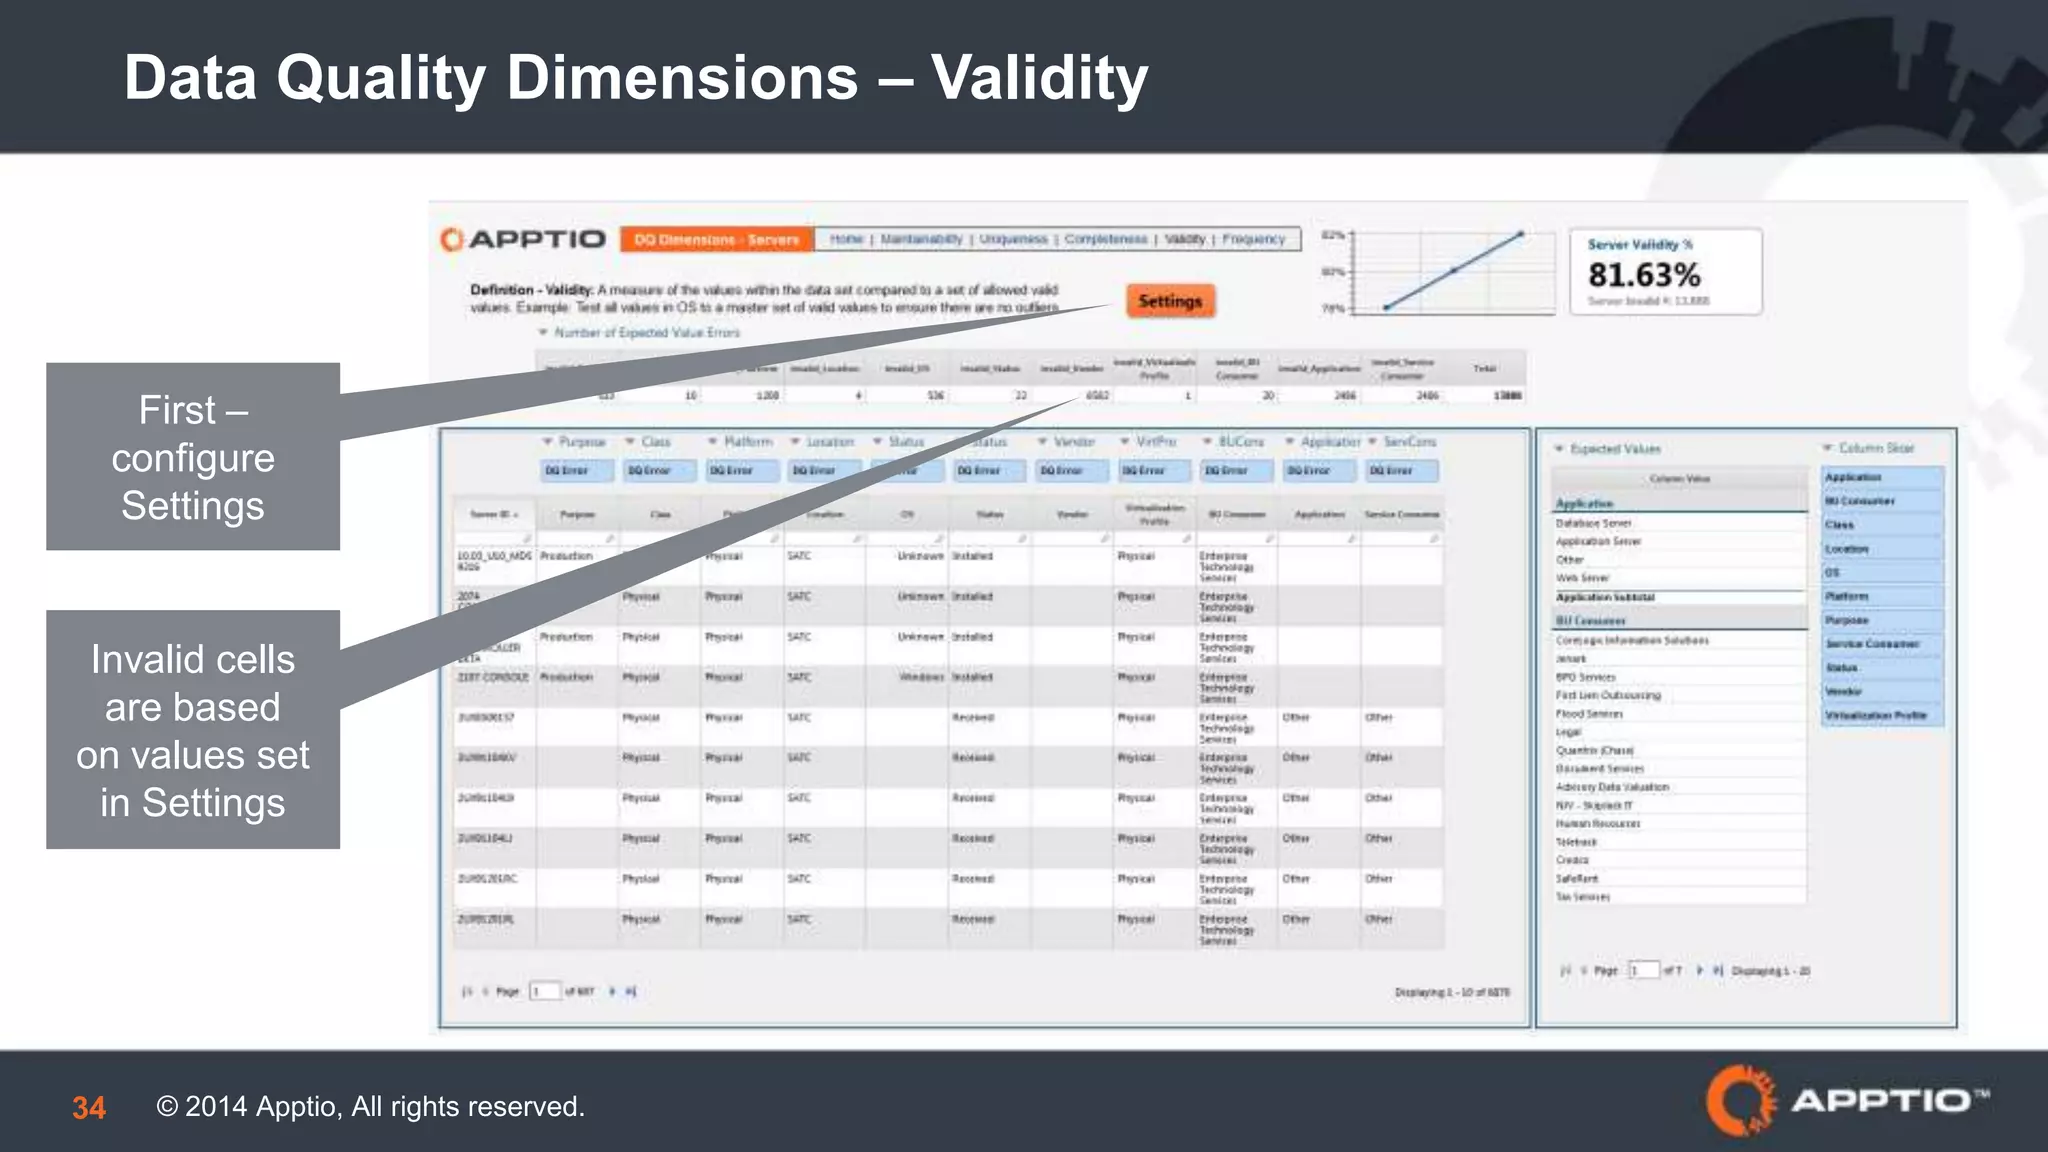This screenshot has width=2048, height=1152.
Task: Click DQ Error button under BUCons
Action: coord(1237,470)
